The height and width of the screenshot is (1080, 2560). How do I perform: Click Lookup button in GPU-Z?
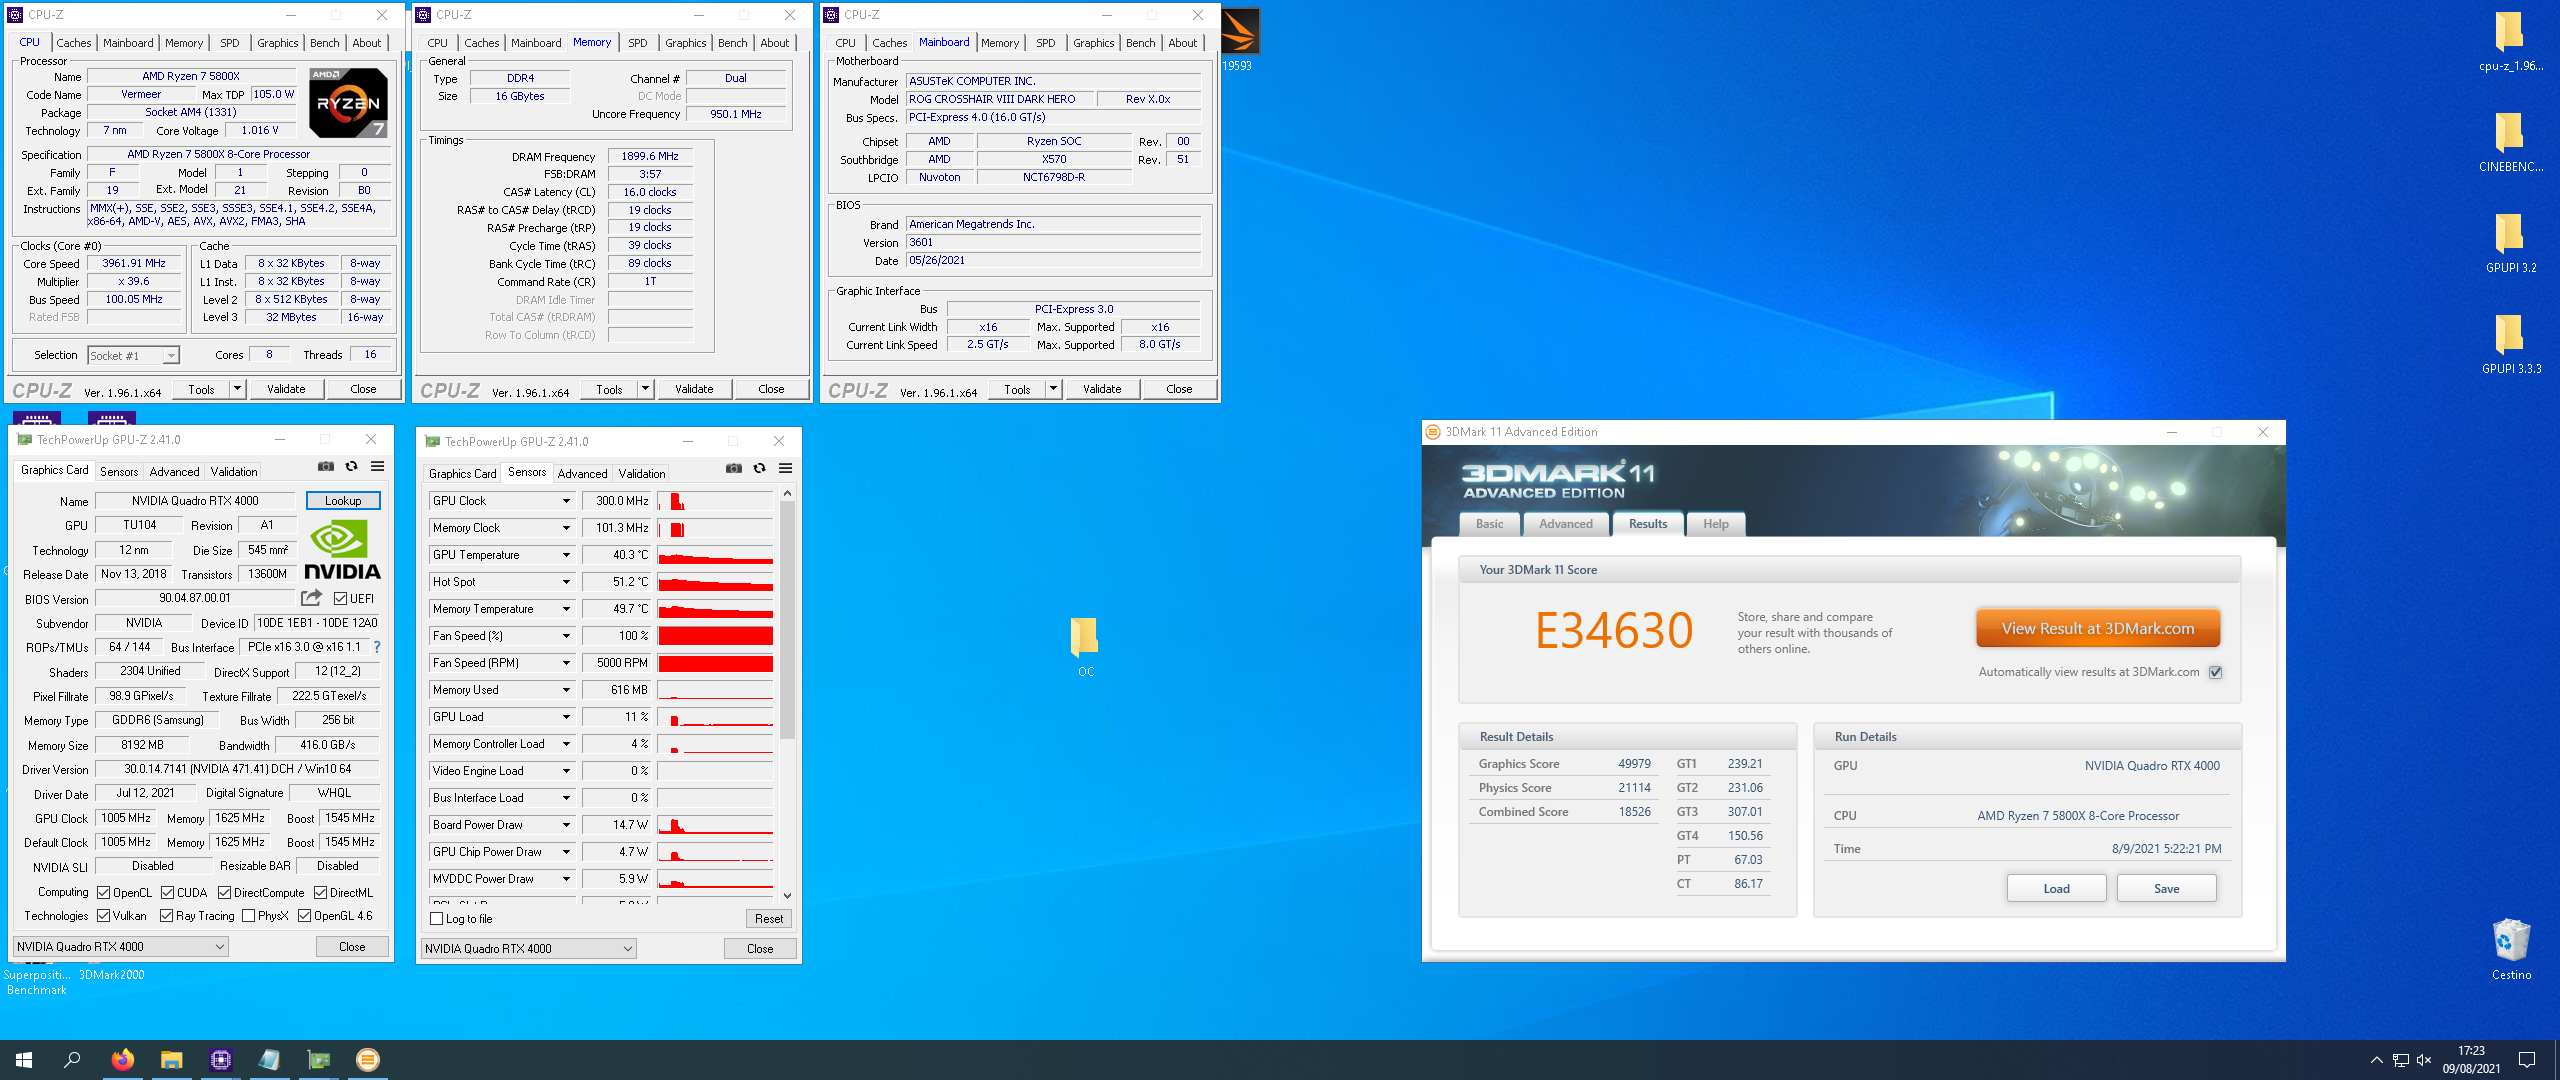coord(343,501)
